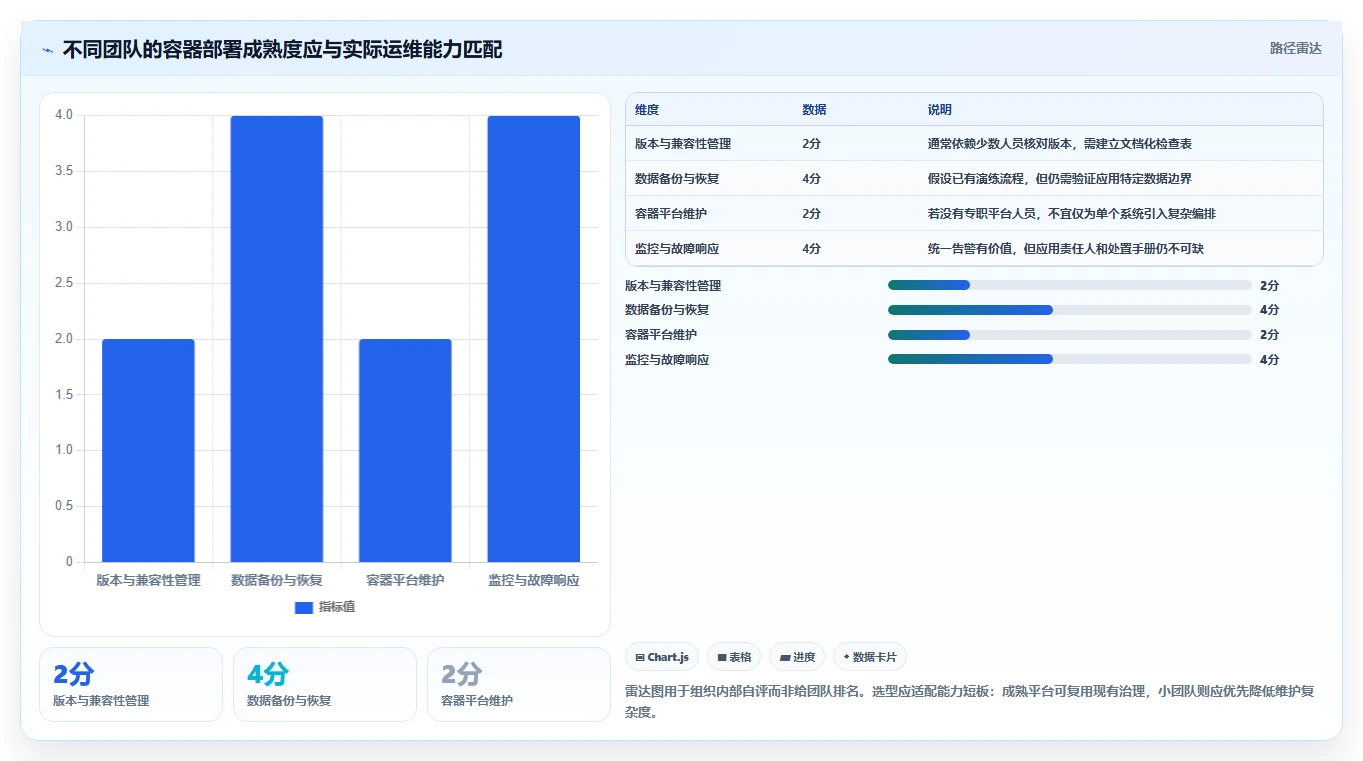Click x-axis label 数据备份与恢复
This screenshot has width=1363, height=761.
click(x=277, y=580)
